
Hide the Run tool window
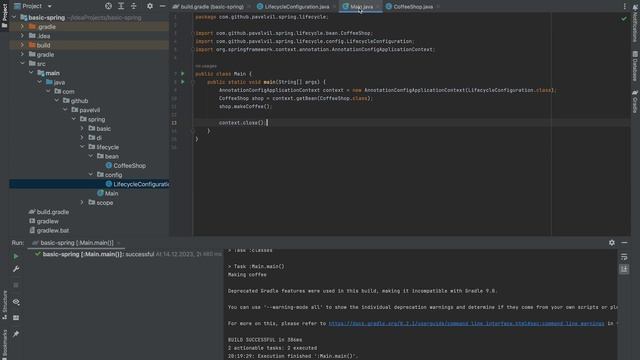pos(624,242)
